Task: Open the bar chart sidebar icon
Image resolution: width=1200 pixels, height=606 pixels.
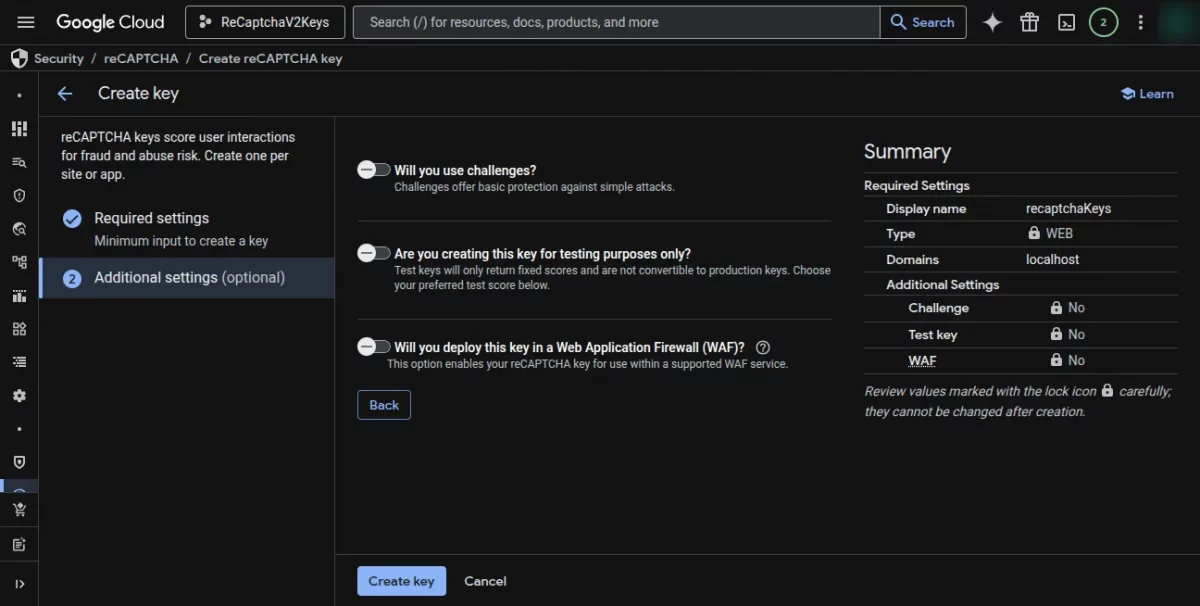Action: click(19, 296)
